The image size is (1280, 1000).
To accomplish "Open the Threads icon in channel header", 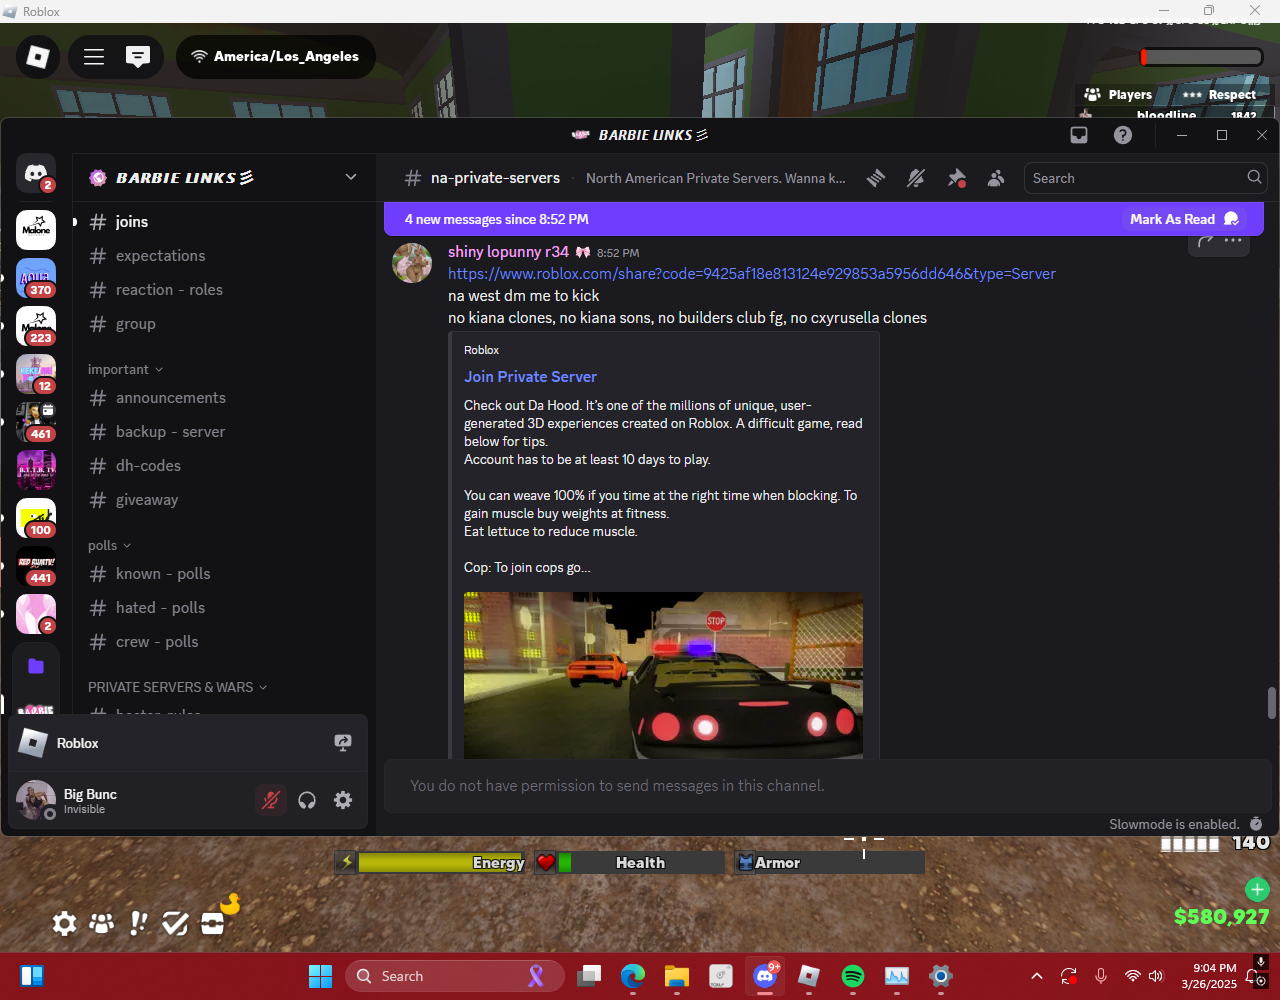I will (x=876, y=178).
